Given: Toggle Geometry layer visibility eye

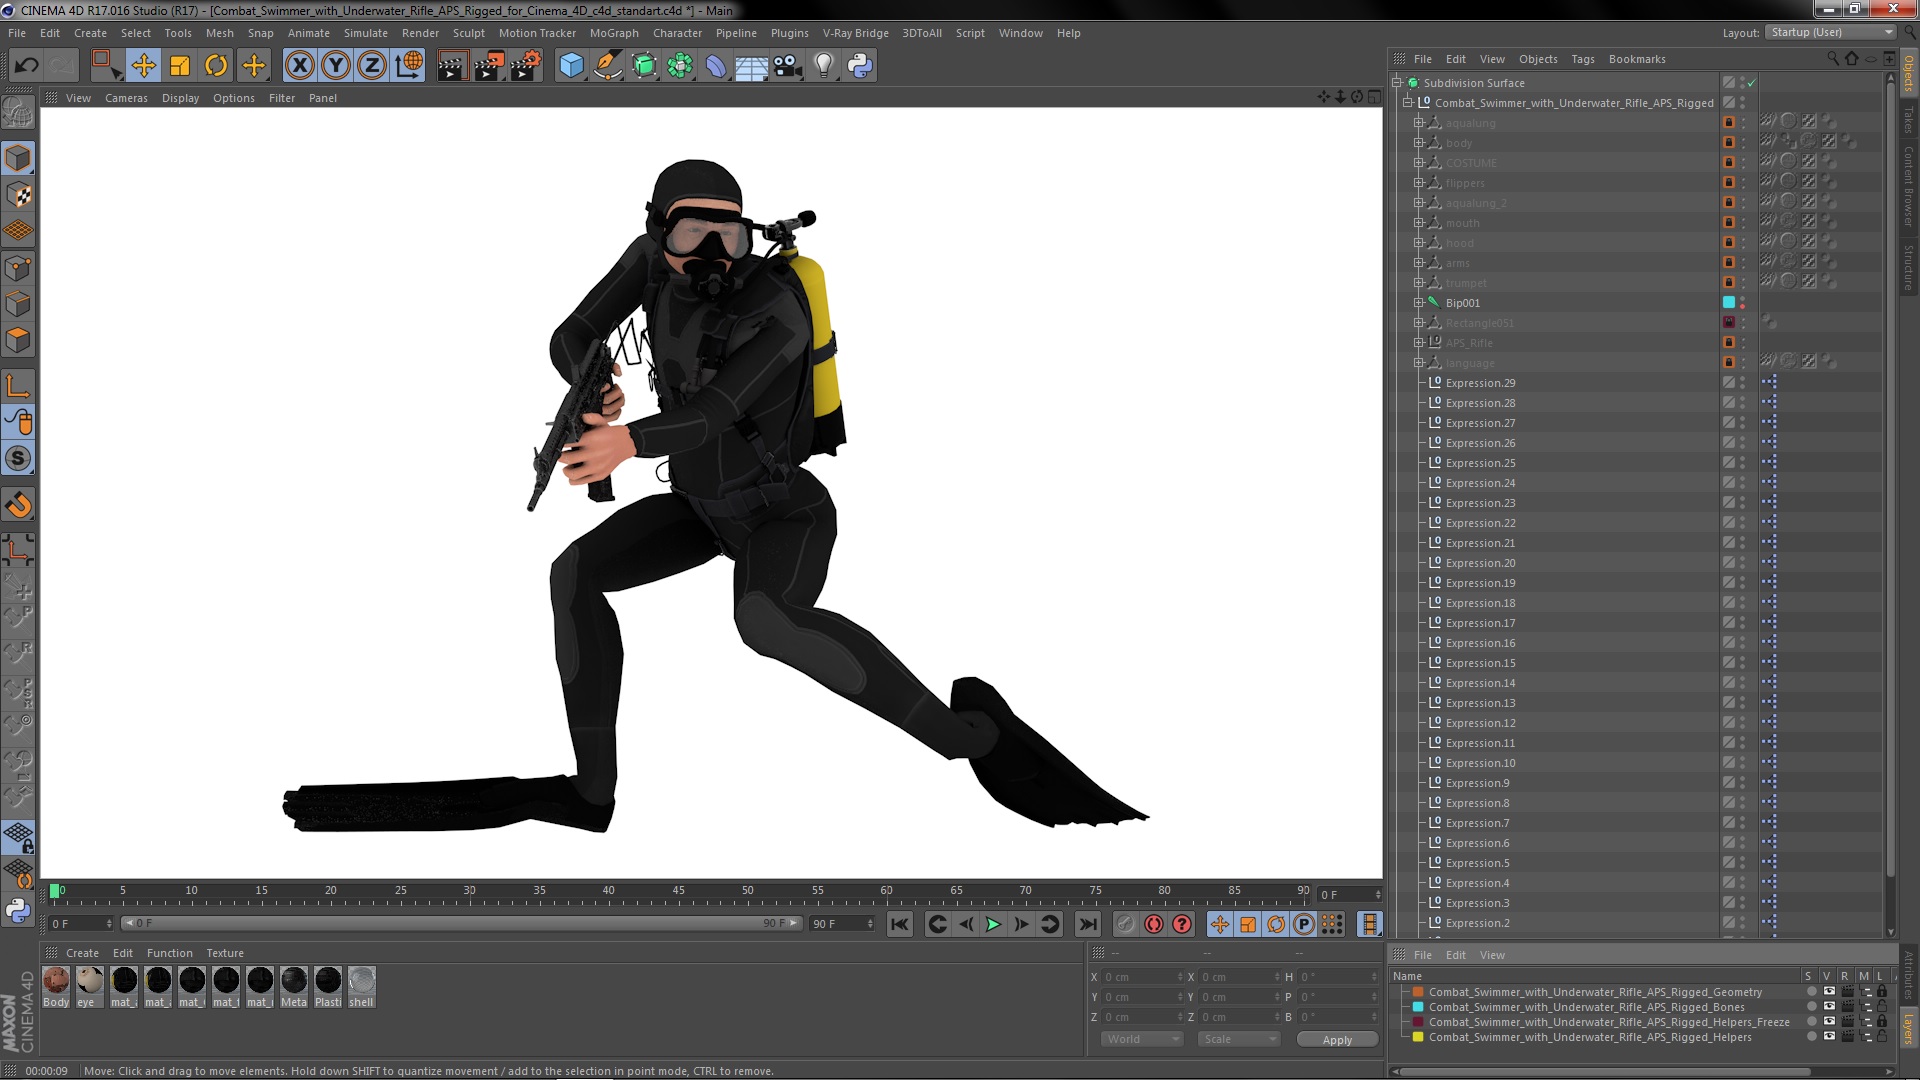Looking at the screenshot, I should tap(1829, 992).
